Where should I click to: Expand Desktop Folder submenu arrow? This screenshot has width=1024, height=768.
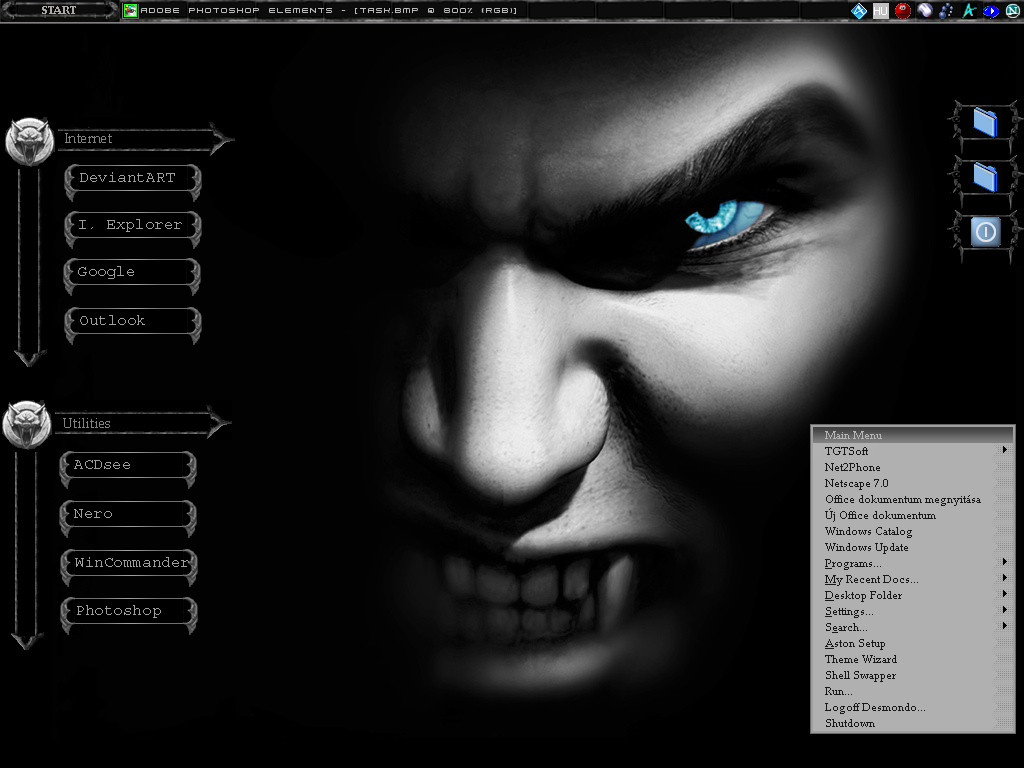(x=1004, y=594)
